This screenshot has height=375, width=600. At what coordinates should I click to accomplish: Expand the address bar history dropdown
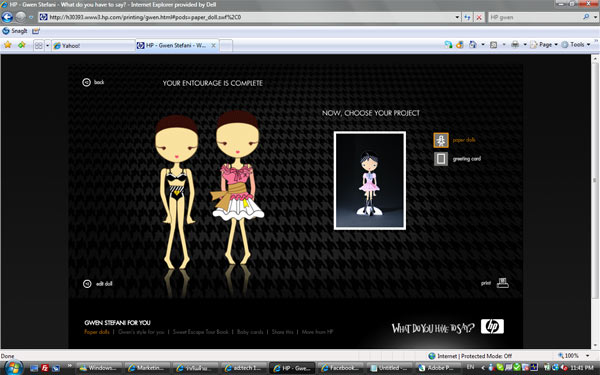point(457,17)
